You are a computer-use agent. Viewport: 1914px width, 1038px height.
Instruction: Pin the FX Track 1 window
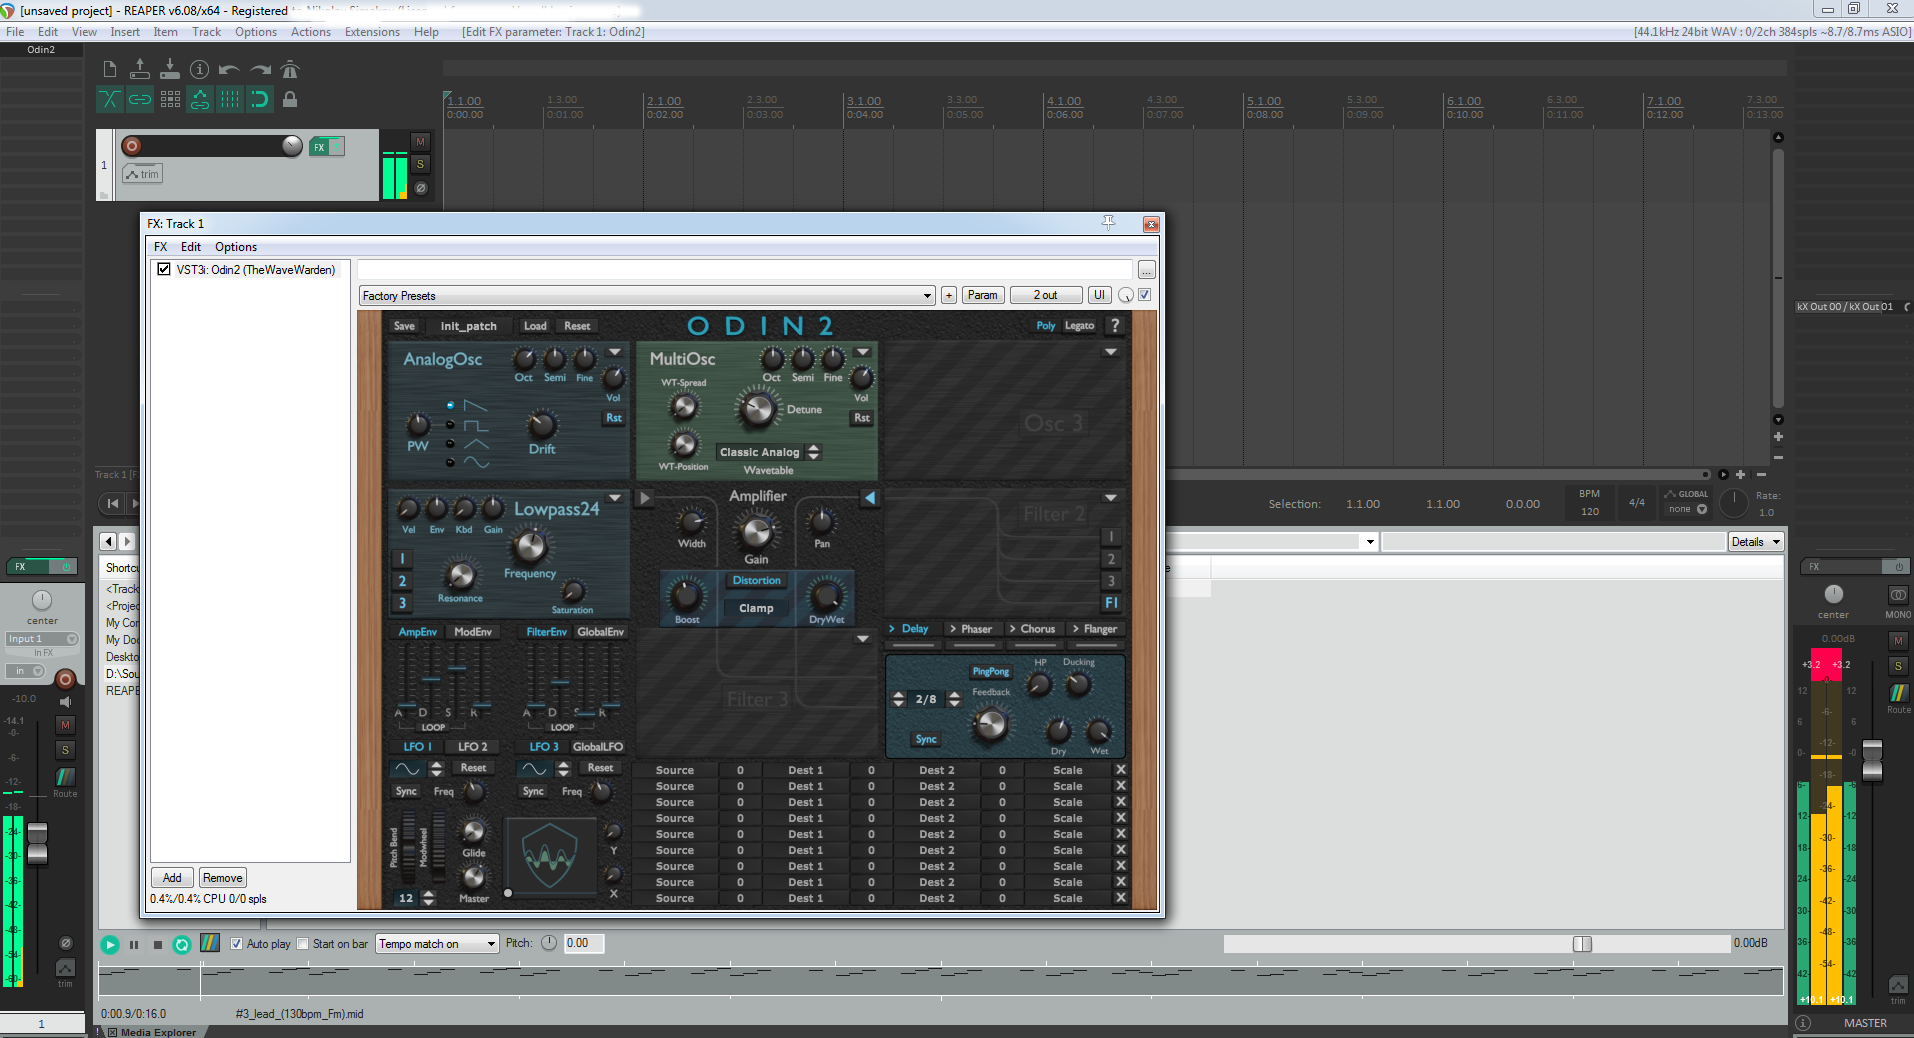pyautogui.click(x=1108, y=222)
